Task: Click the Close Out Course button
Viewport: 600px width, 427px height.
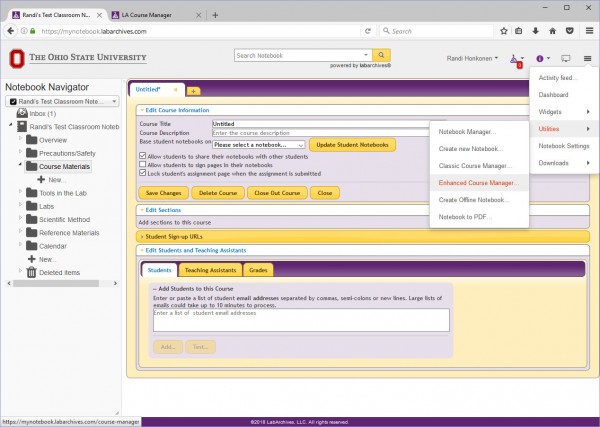Action: pyautogui.click(x=277, y=193)
